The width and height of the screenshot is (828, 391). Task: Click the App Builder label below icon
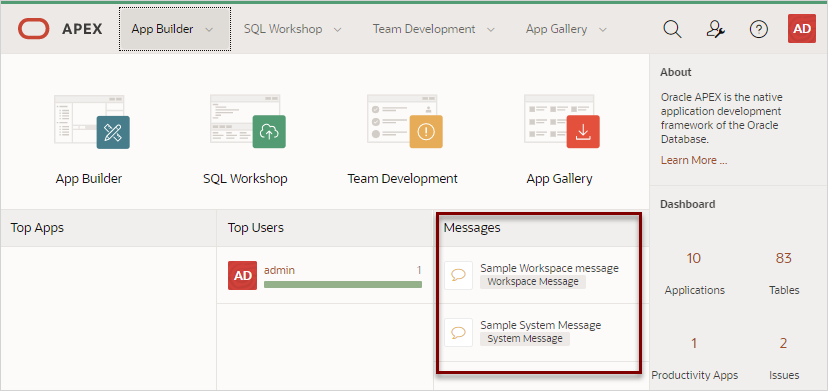click(x=89, y=179)
